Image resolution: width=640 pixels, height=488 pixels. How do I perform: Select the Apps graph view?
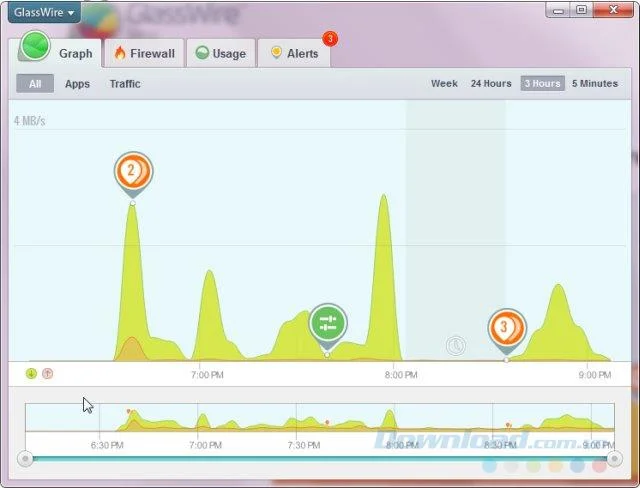[77, 84]
